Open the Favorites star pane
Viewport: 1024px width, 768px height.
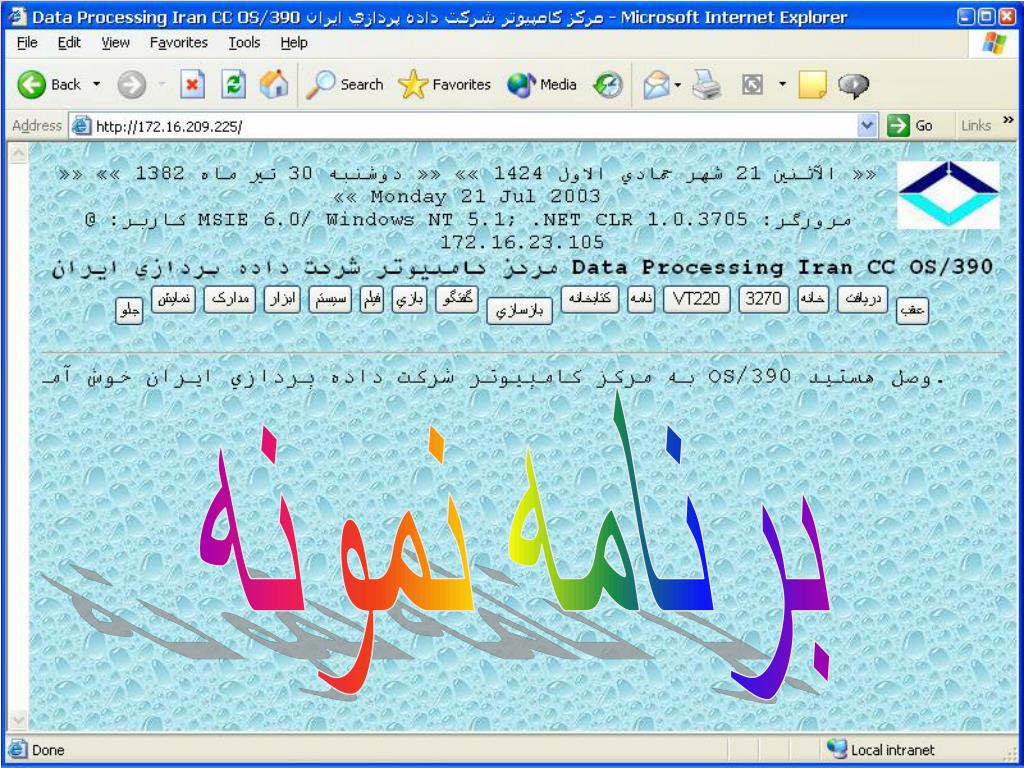click(445, 85)
